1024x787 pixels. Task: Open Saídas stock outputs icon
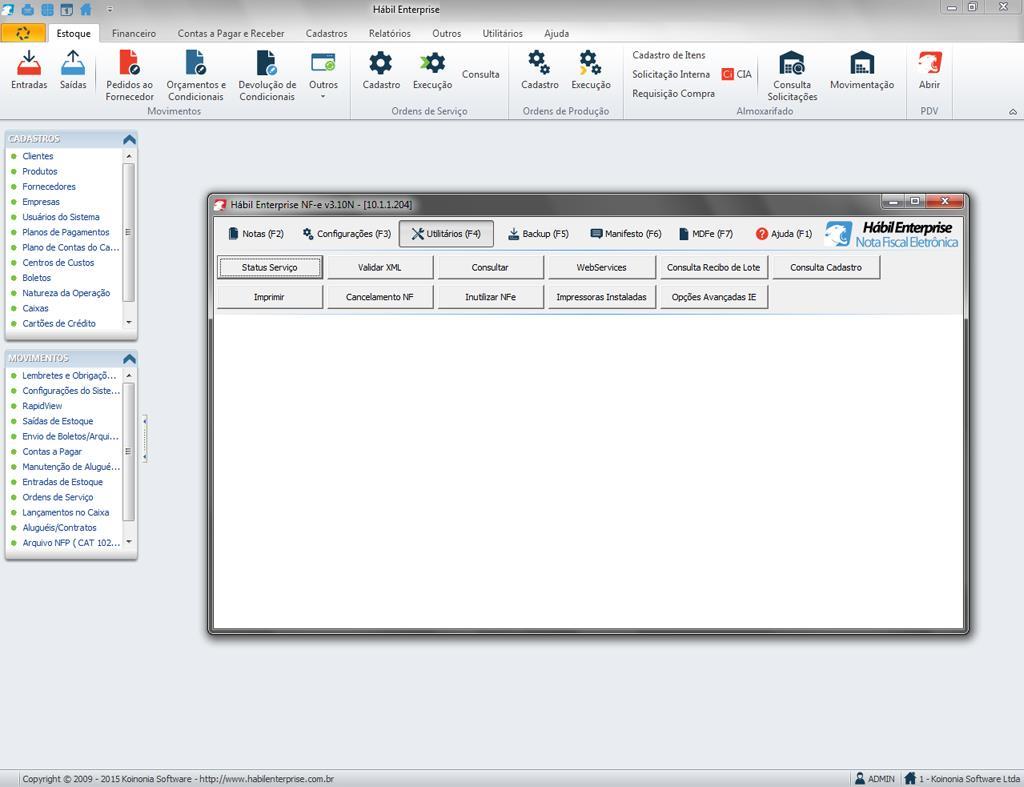click(72, 71)
